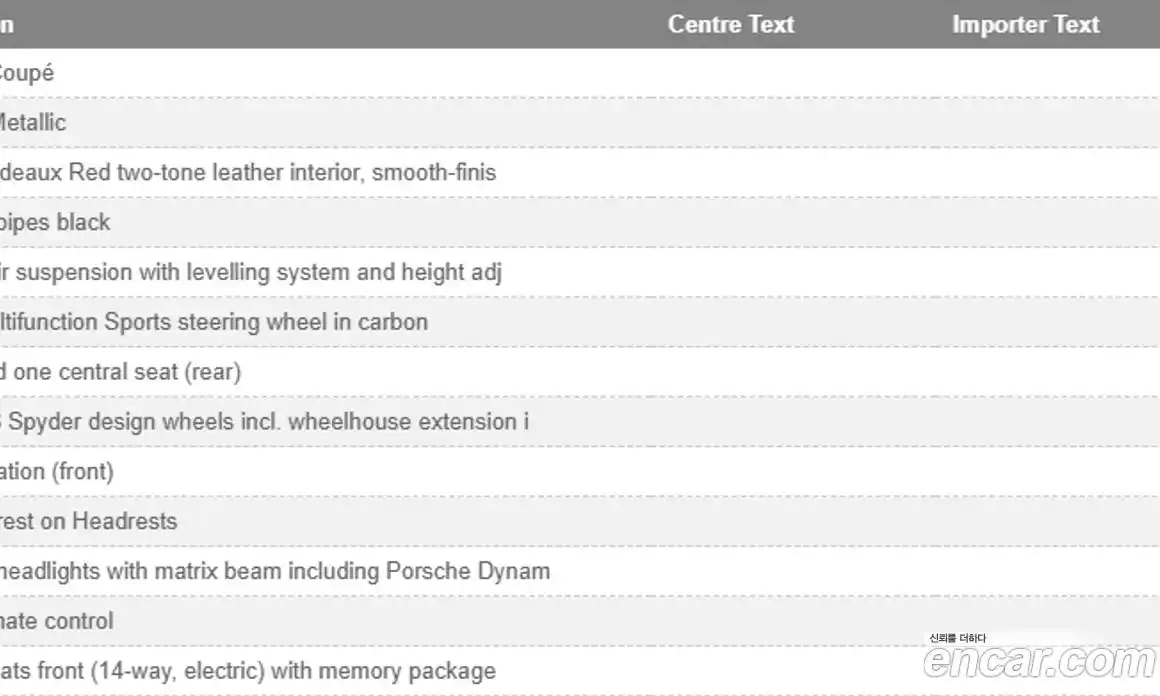Select the Spyder design wheels row
This screenshot has height=696, width=1160.
pos(264,422)
